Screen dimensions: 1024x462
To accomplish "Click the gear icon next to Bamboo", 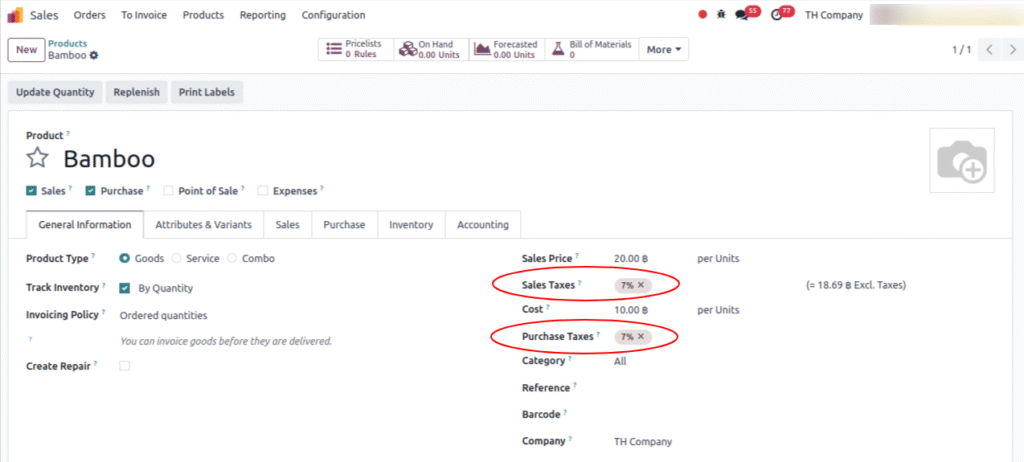I will (x=94, y=56).
